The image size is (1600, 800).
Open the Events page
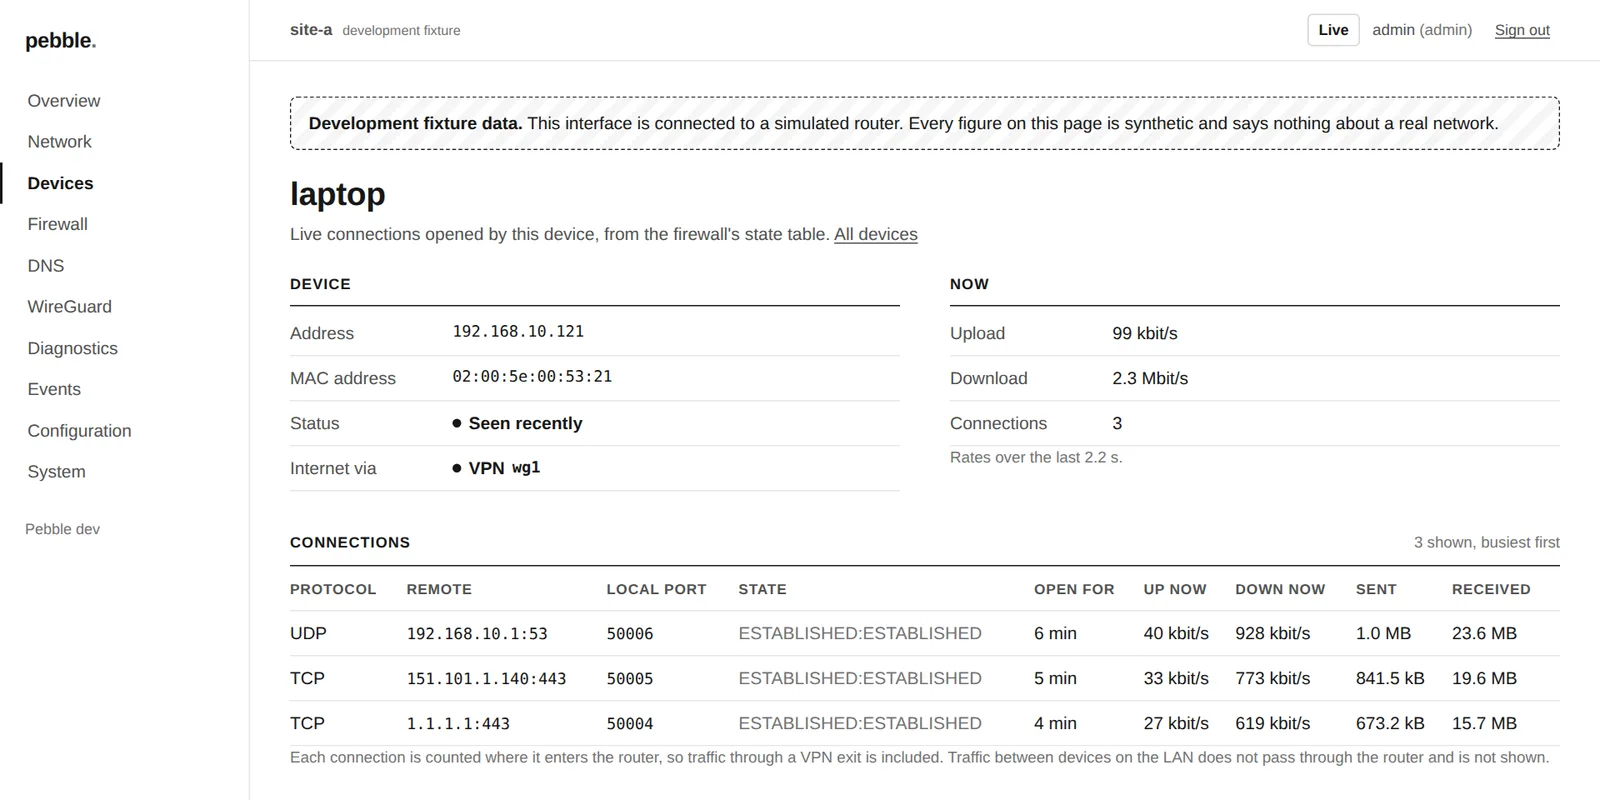tap(54, 389)
